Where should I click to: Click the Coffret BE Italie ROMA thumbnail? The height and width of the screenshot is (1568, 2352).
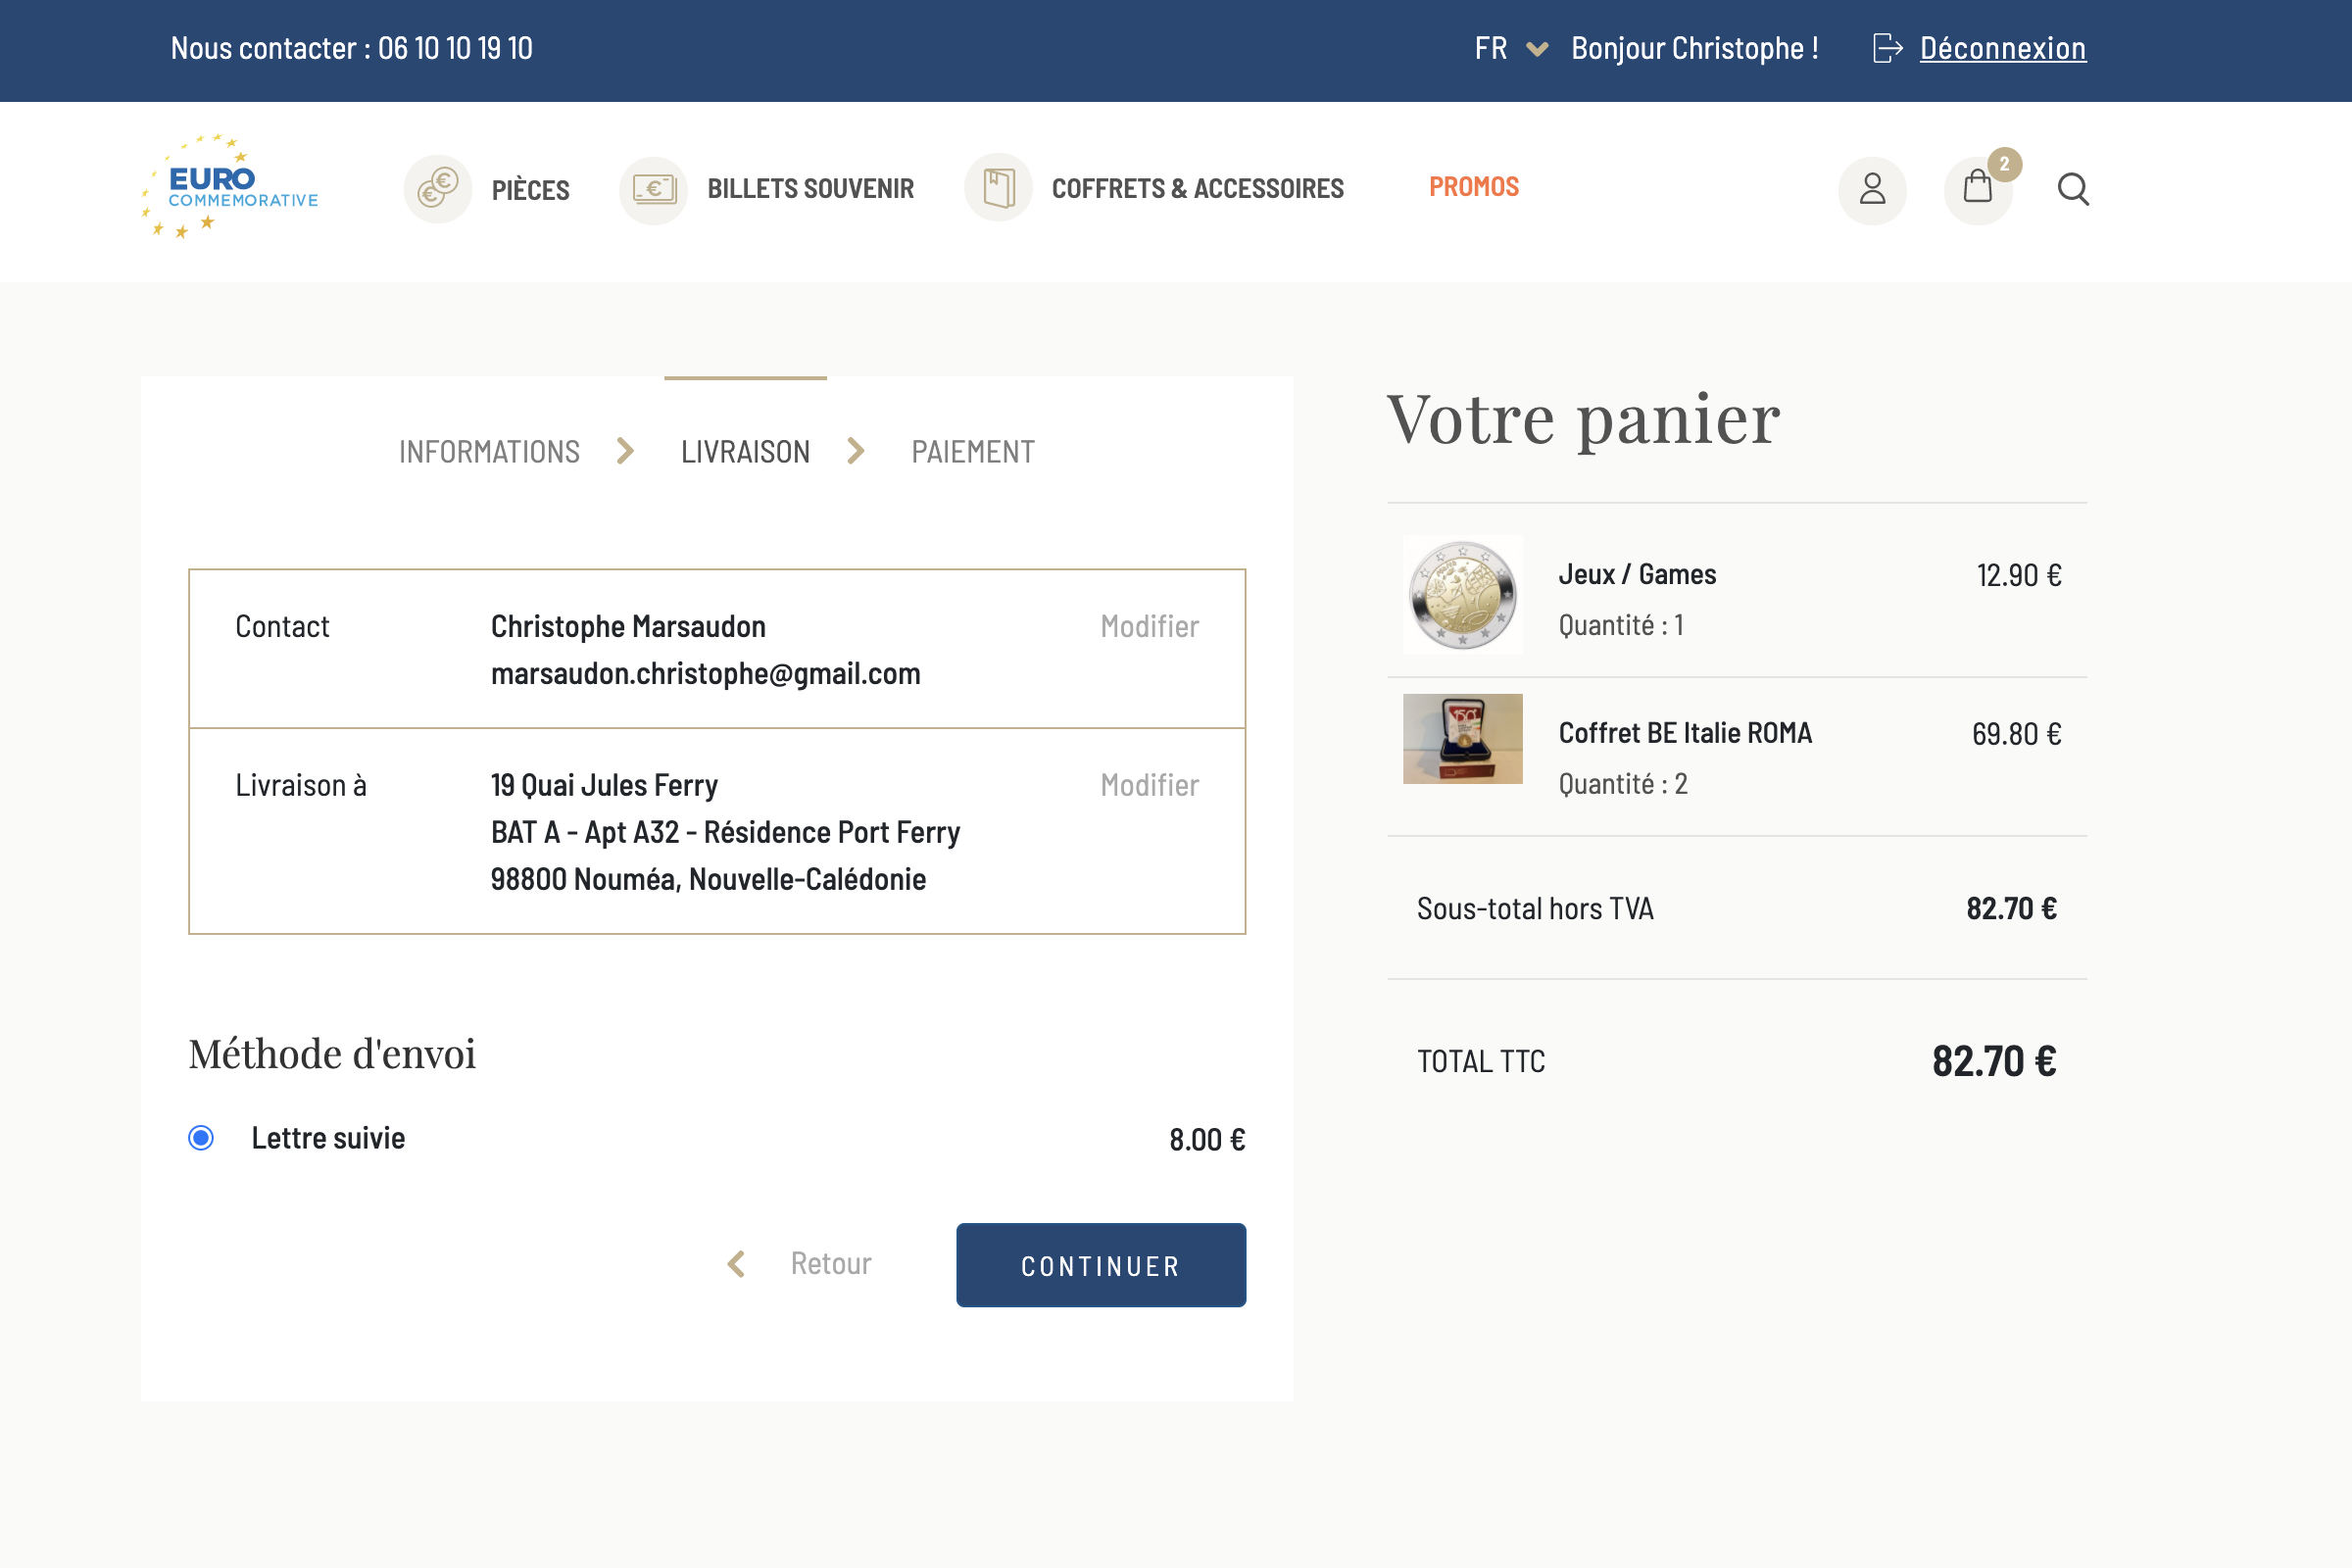pos(1462,739)
